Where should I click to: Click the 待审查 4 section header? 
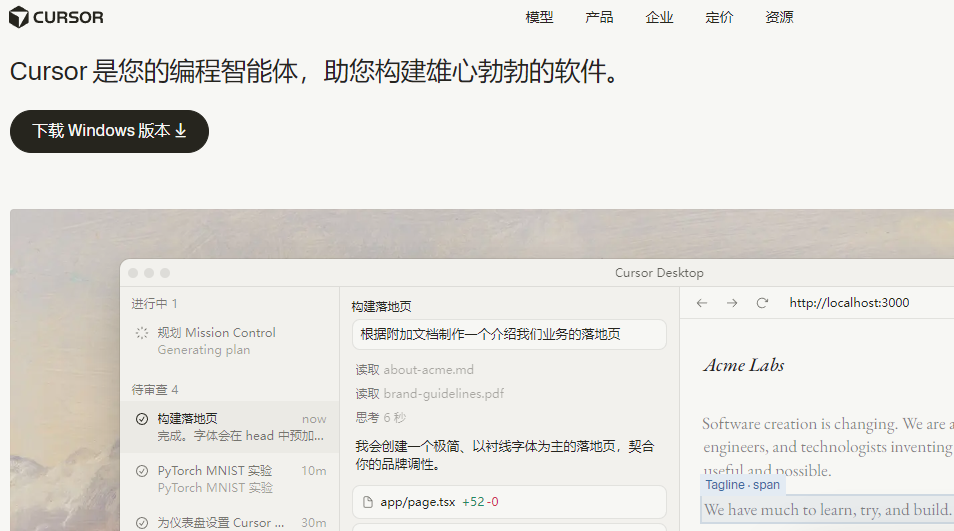tap(155, 390)
